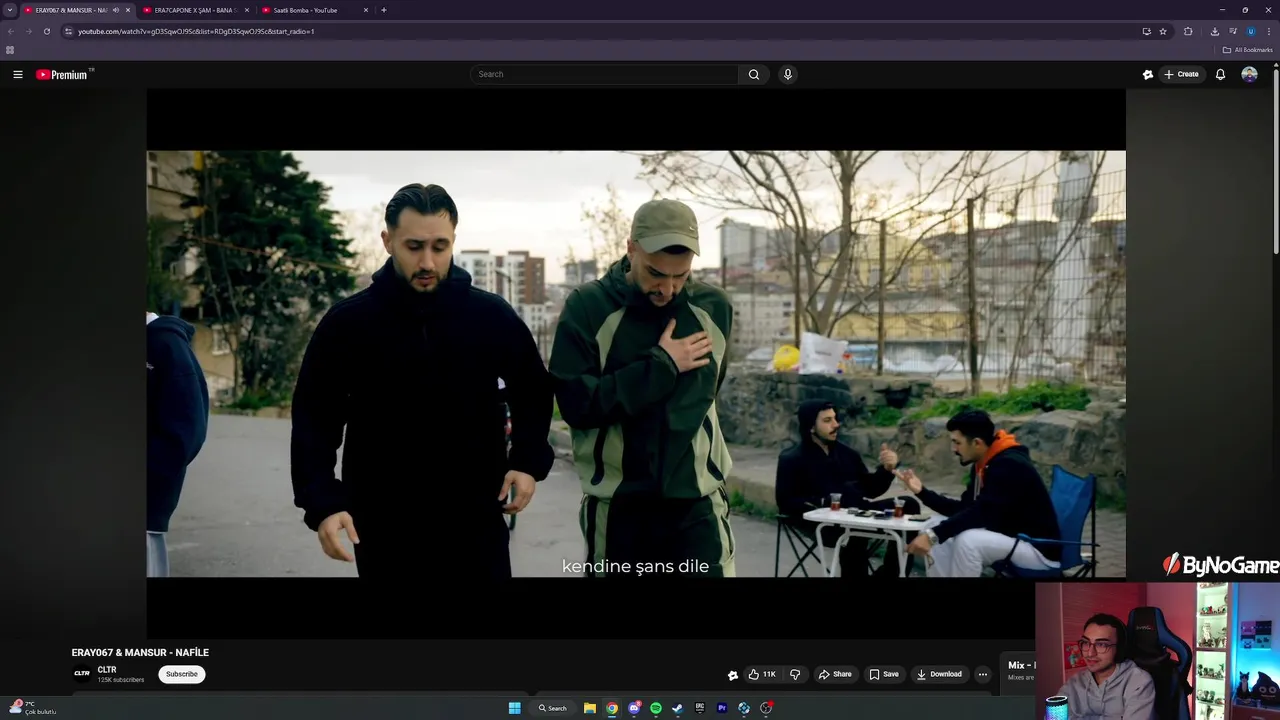The height and width of the screenshot is (720, 1280).
Task: Open a new browser tab
Action: [x=384, y=10]
